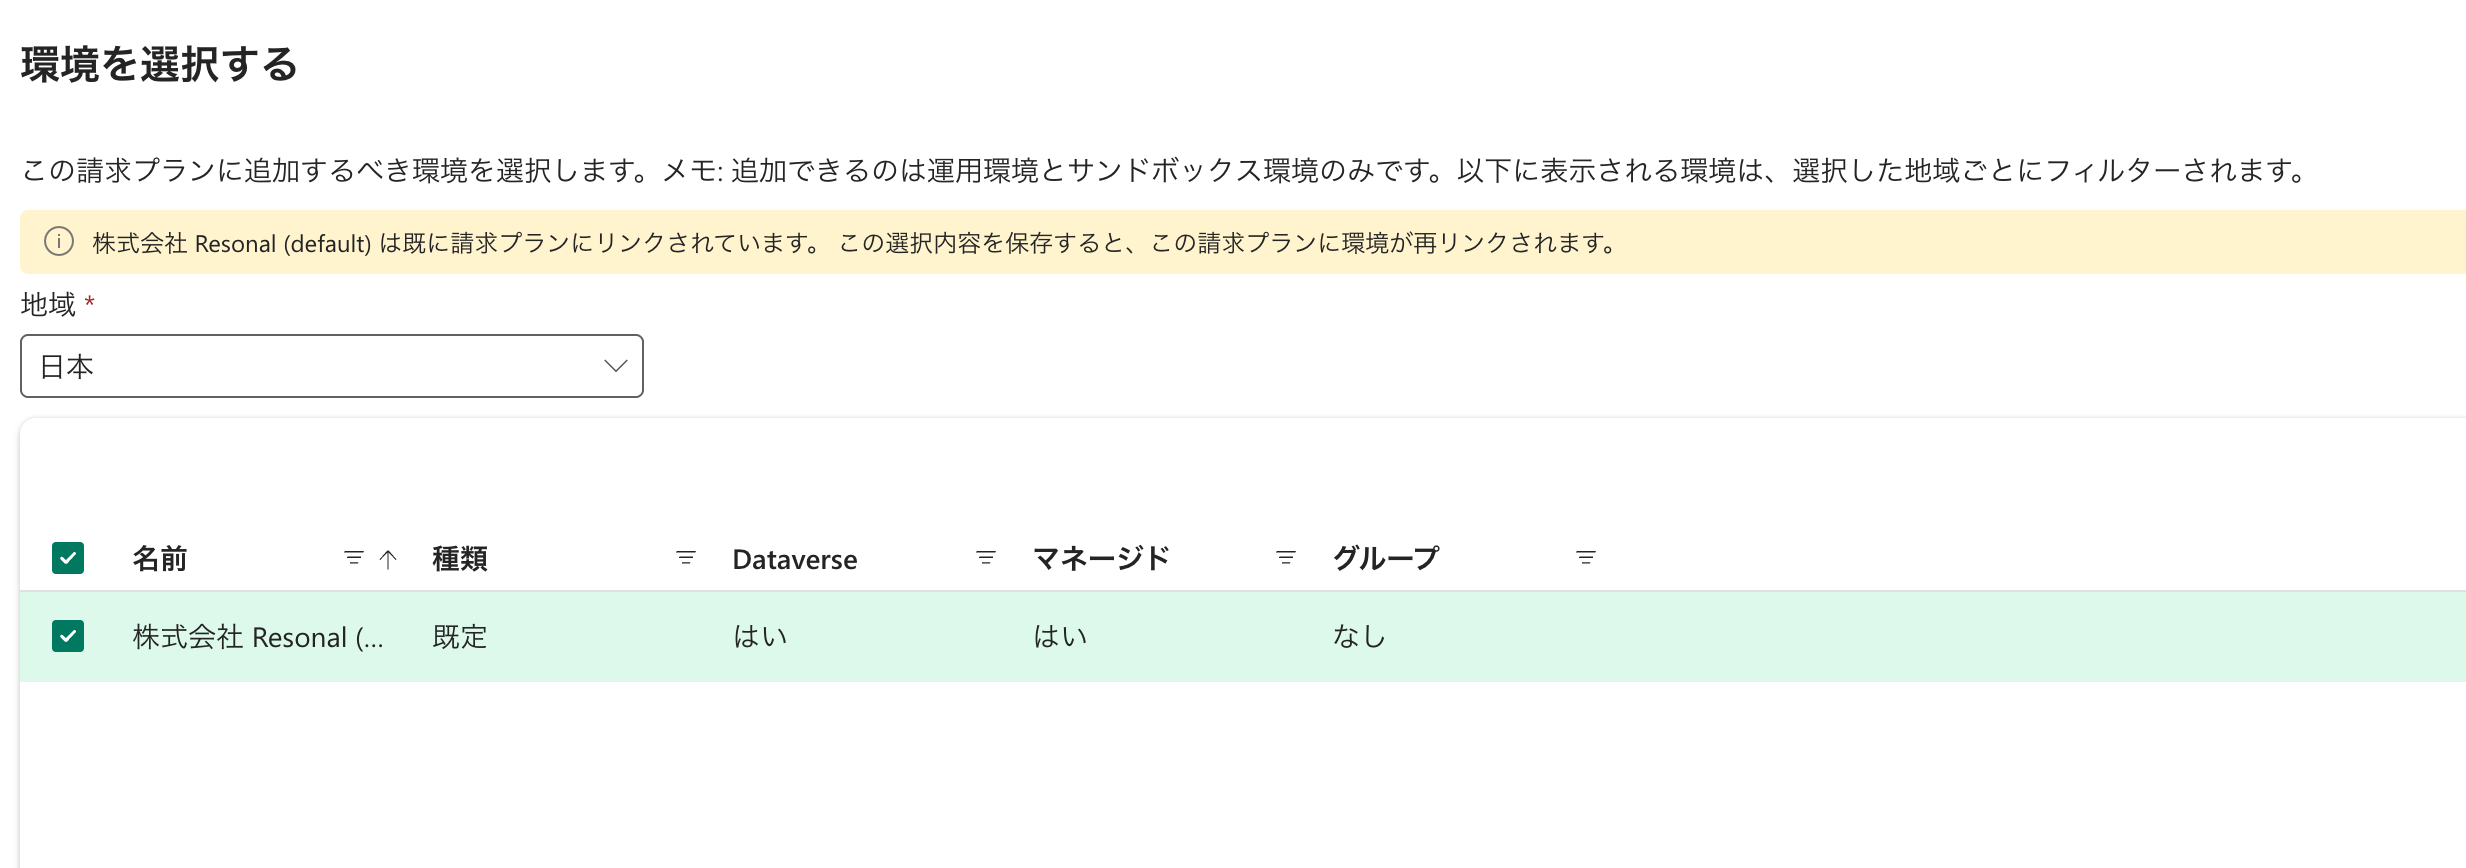Image resolution: width=2466 pixels, height=868 pixels.
Task: Click the グループ column header
Action: tap(1385, 559)
